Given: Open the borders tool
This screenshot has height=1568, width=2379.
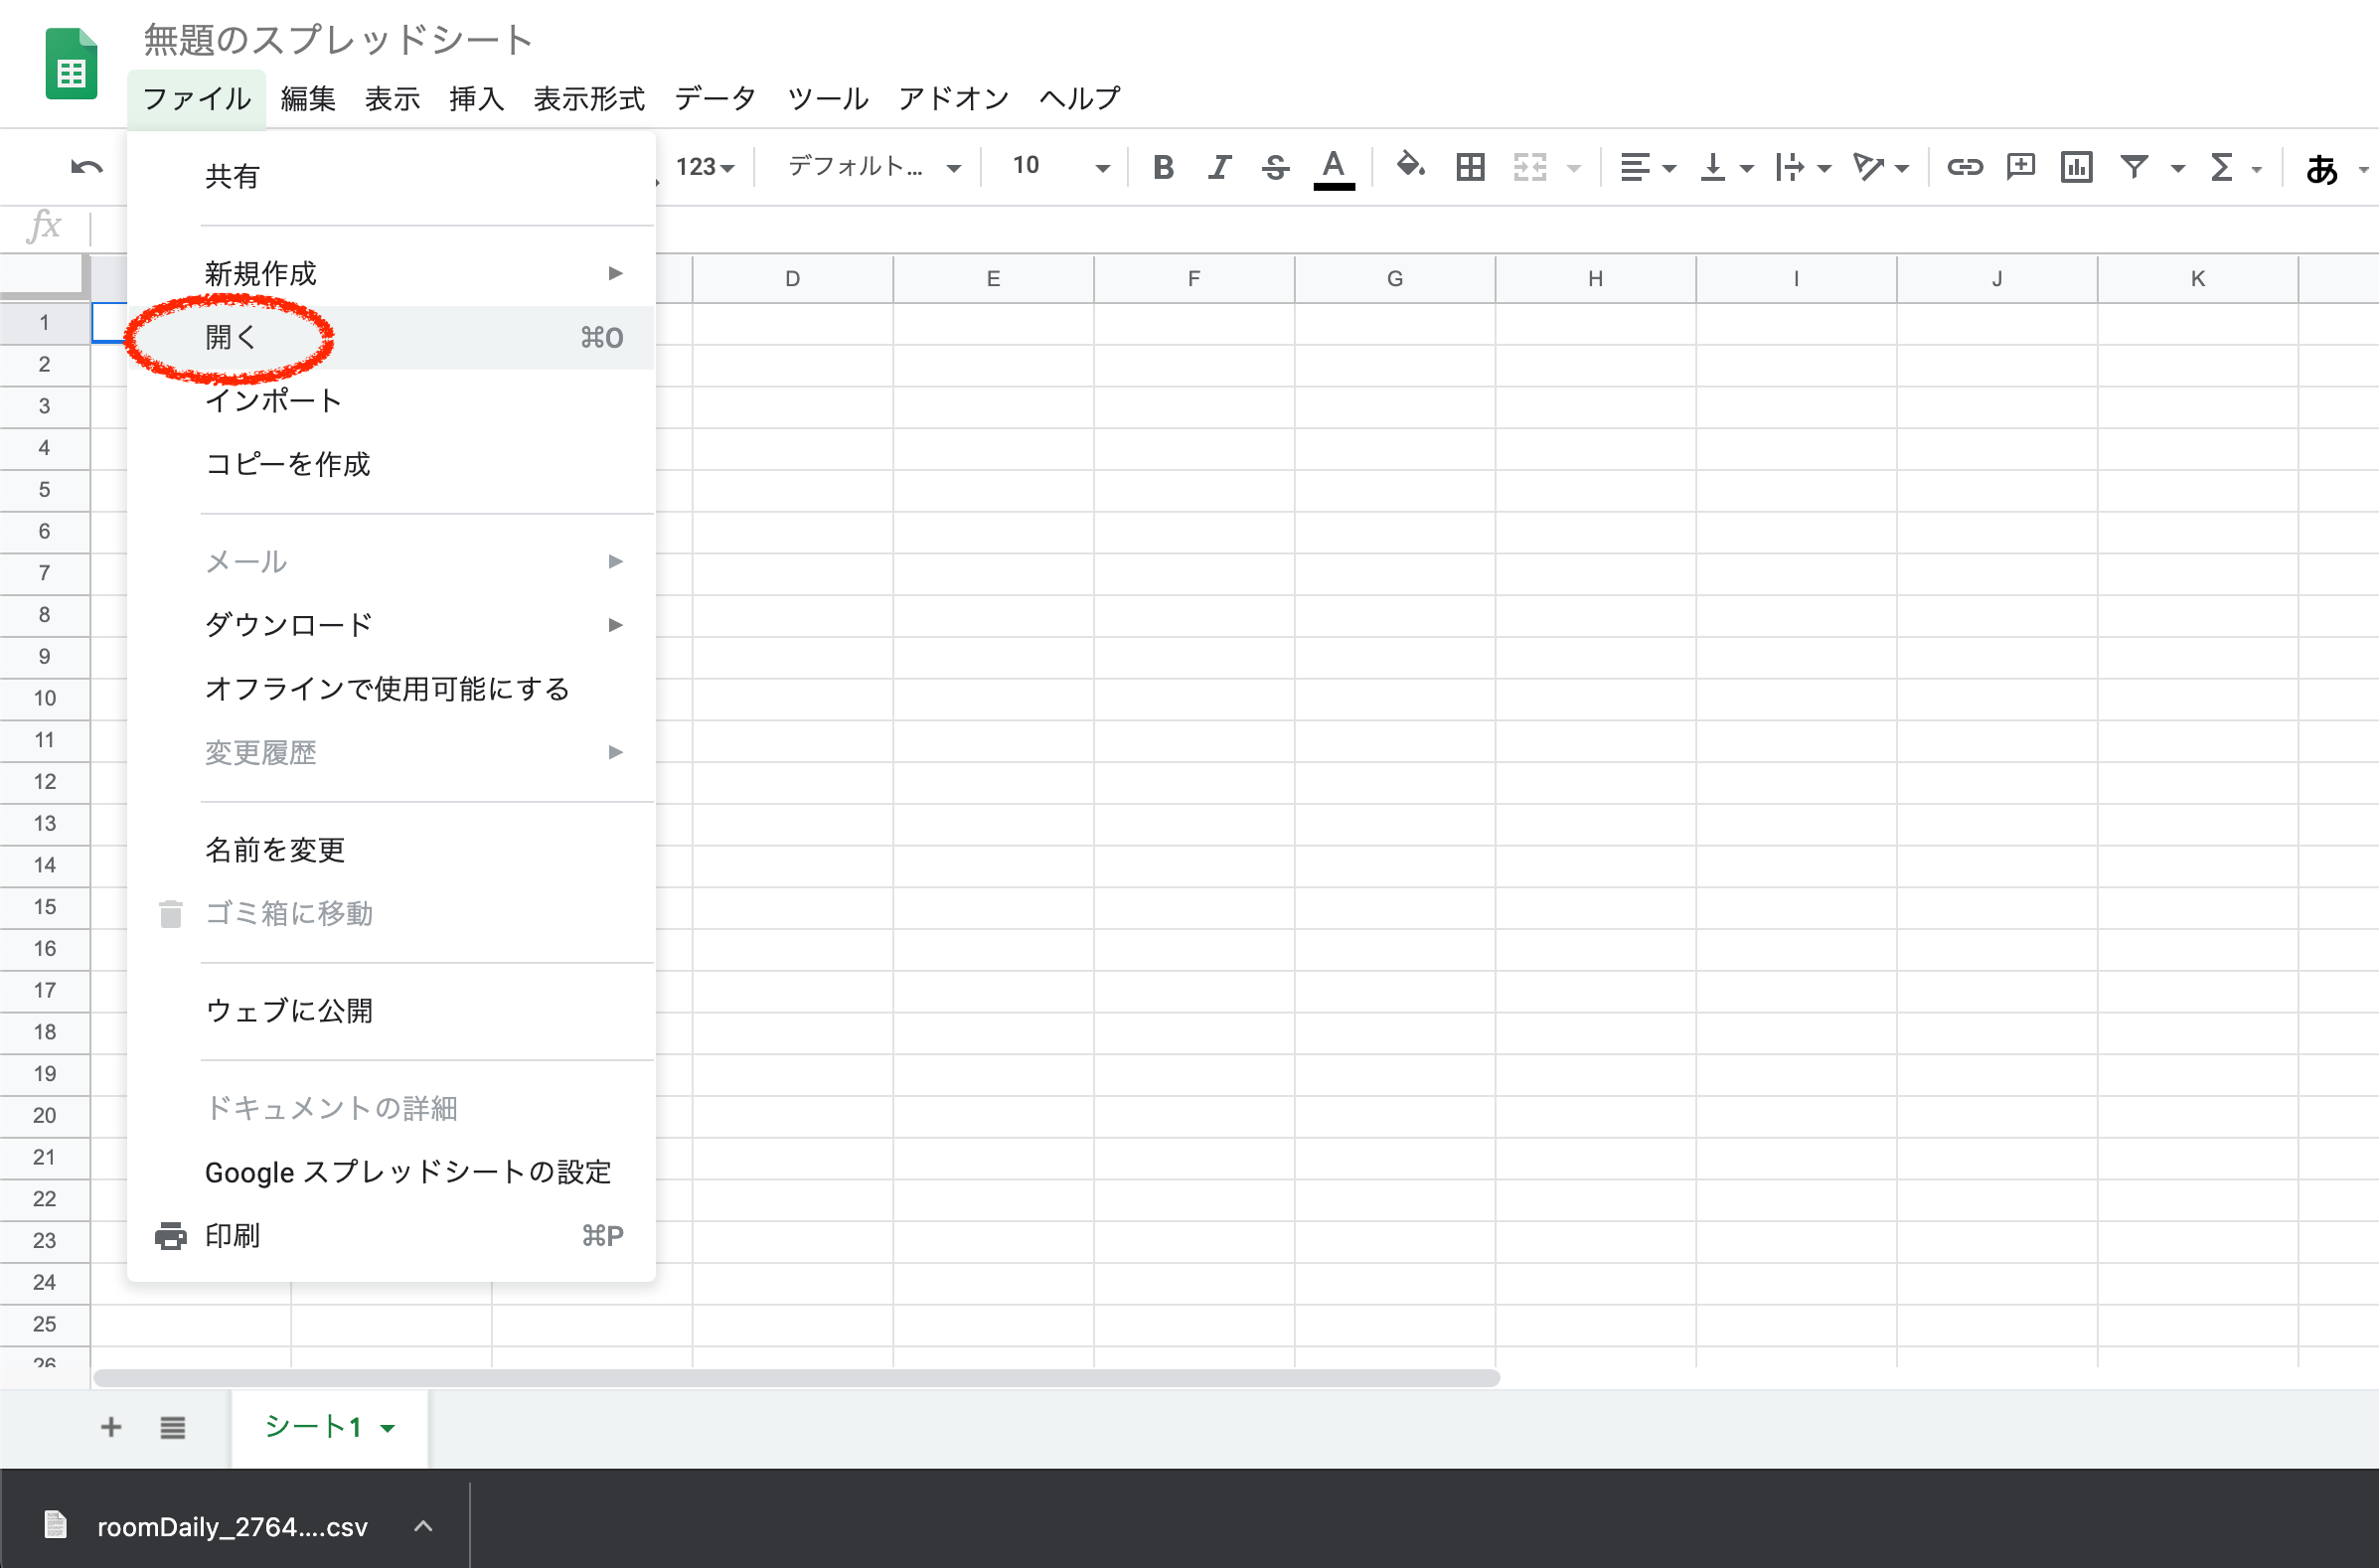Looking at the screenshot, I should pos(1470,167).
